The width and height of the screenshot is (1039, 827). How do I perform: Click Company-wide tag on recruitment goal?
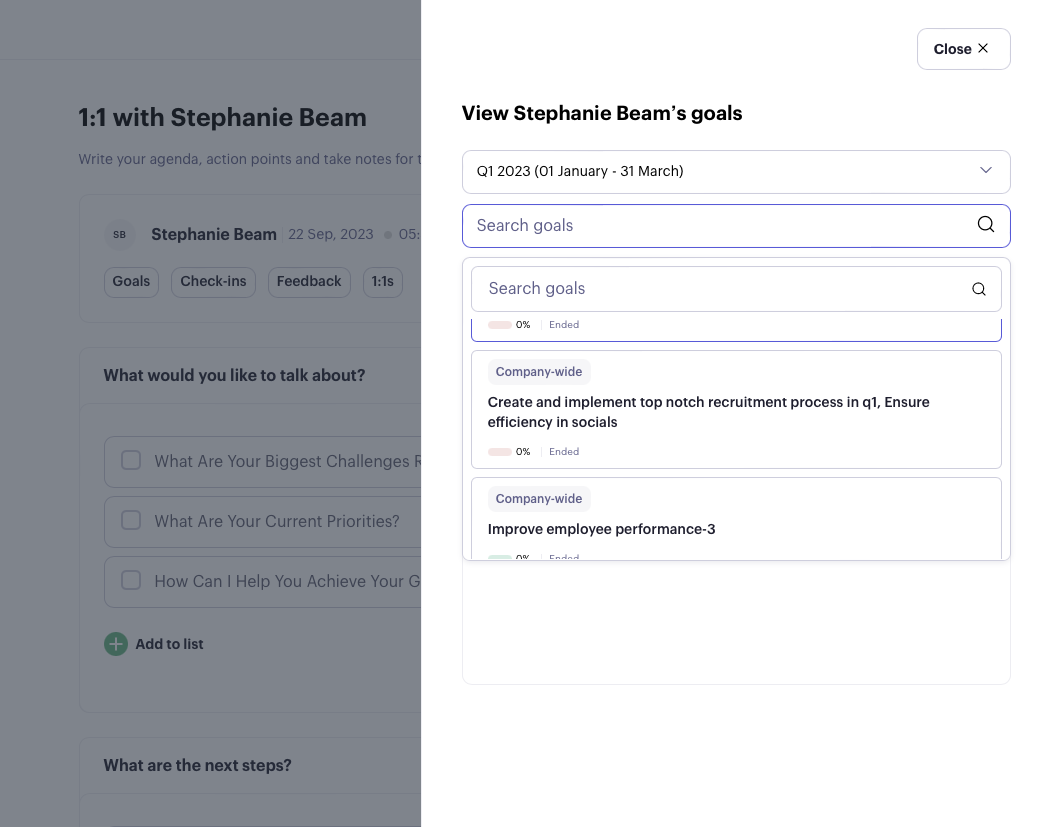tap(539, 372)
